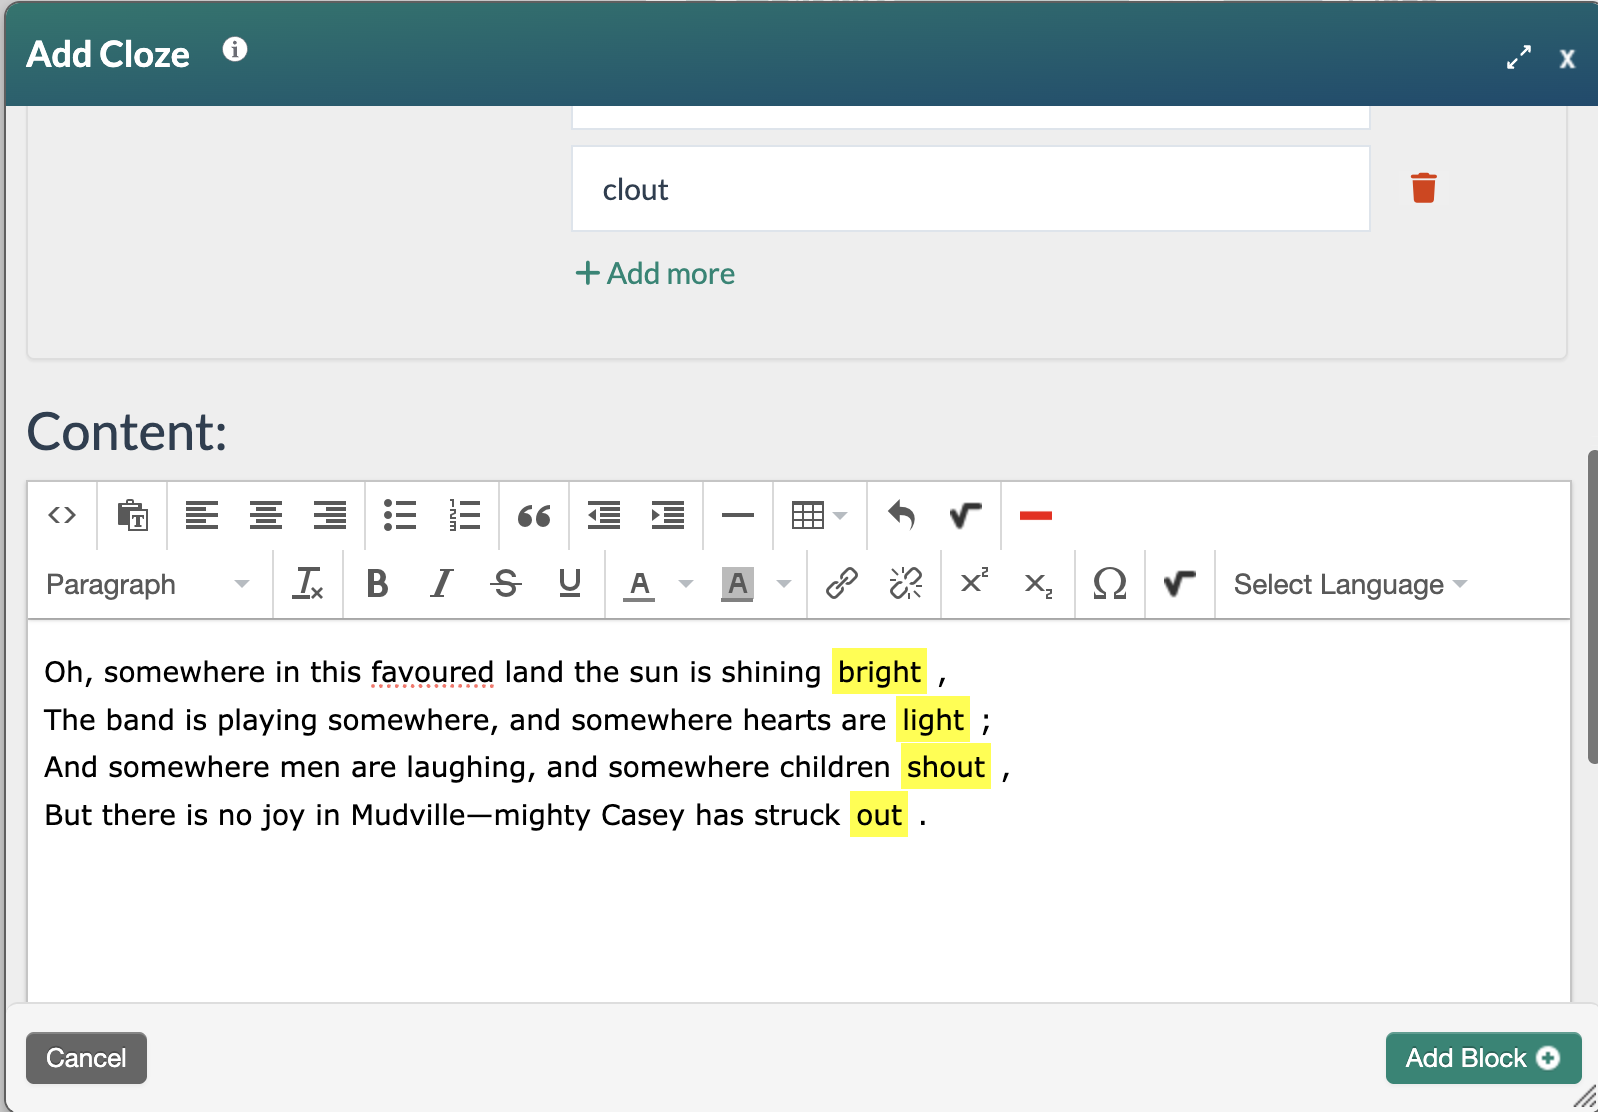The image size is (1598, 1112).
Task: Clear formatting on selected text
Action: tap(308, 583)
